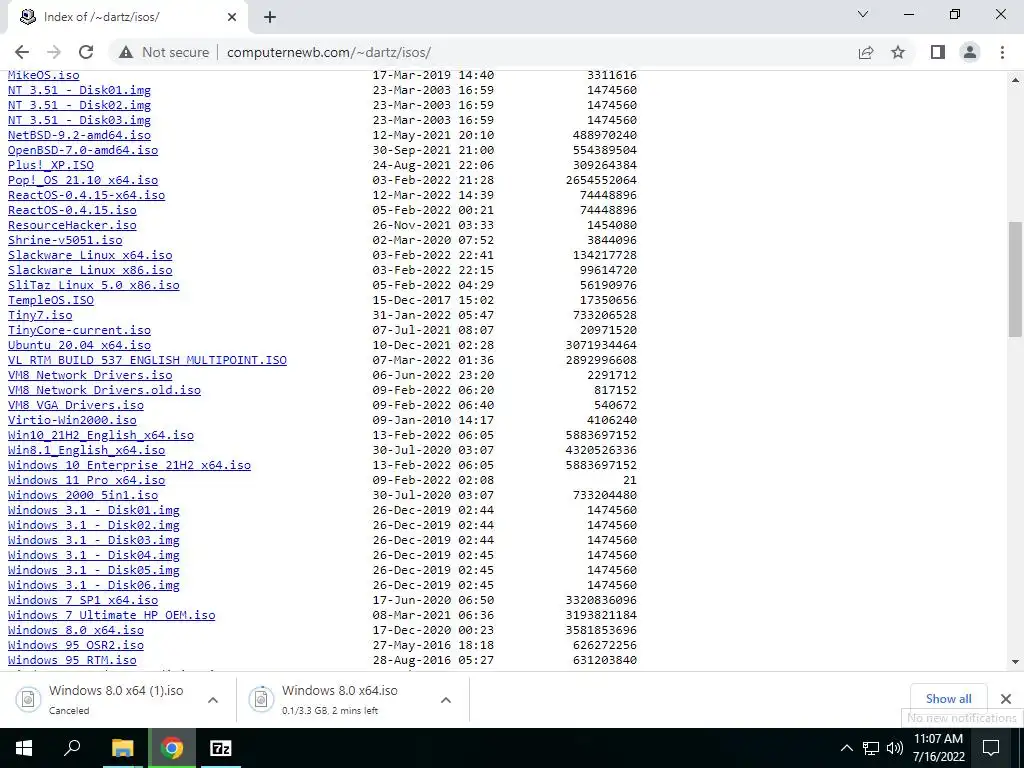
Task: Download VM8 VGA Drivers.iso
Action: (76, 406)
